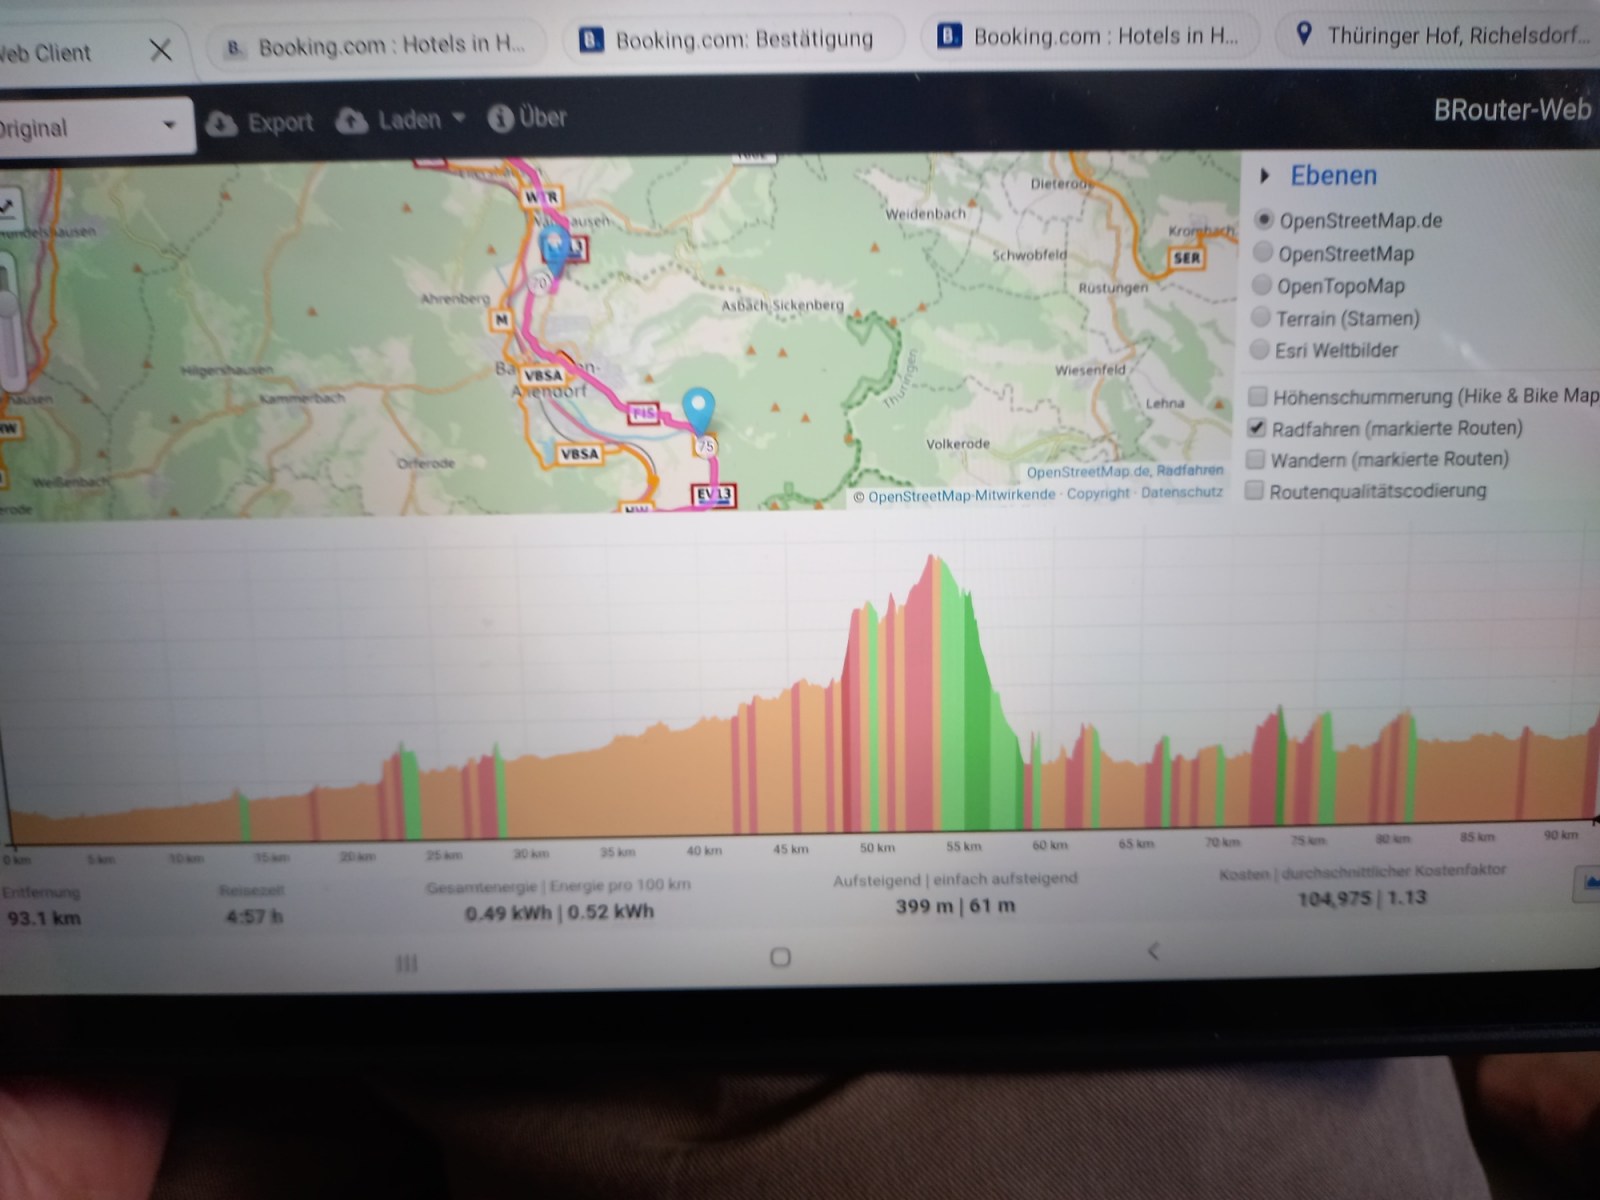Tap the Android back arrow
This screenshot has height=1200, width=1600.
(1154, 951)
